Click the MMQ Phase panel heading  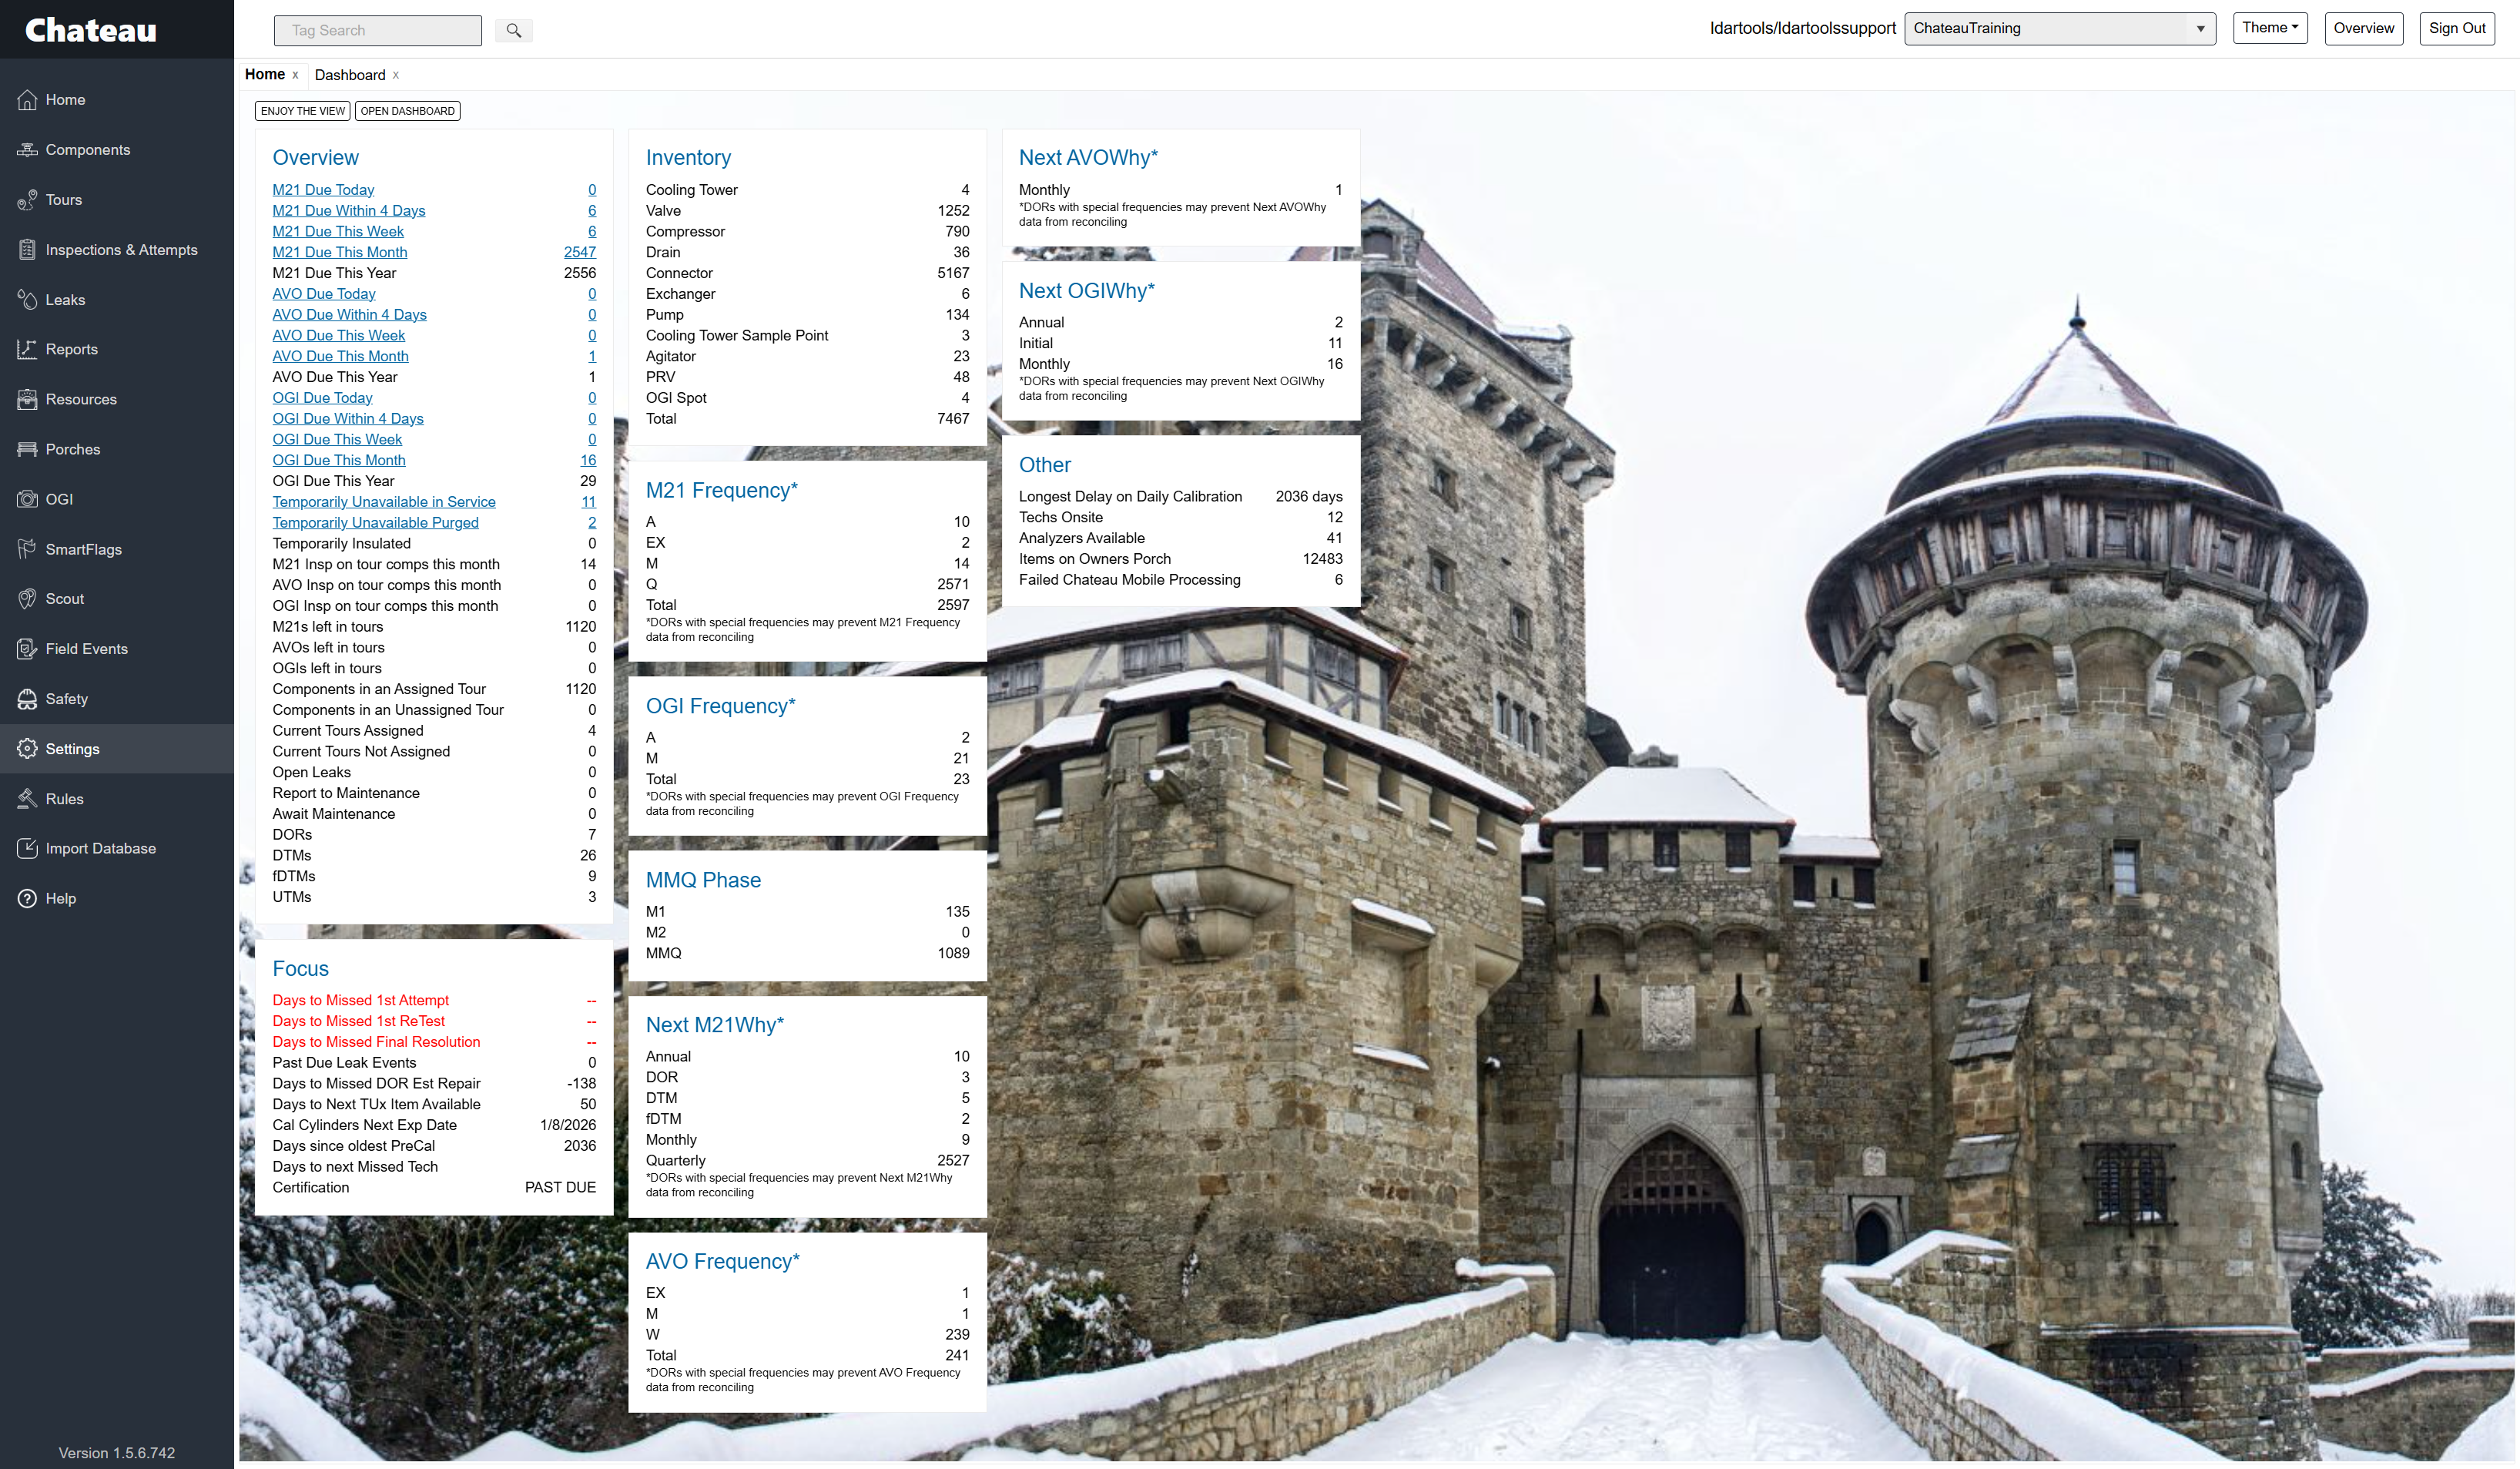(x=703, y=880)
